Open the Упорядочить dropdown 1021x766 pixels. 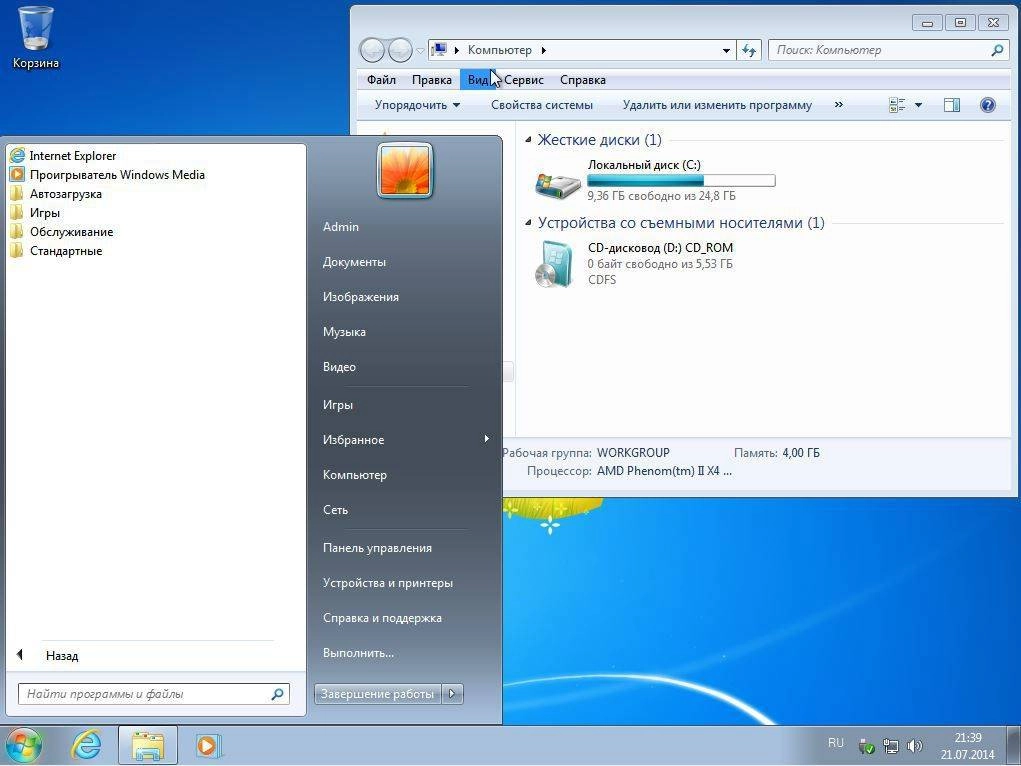pyautogui.click(x=417, y=105)
